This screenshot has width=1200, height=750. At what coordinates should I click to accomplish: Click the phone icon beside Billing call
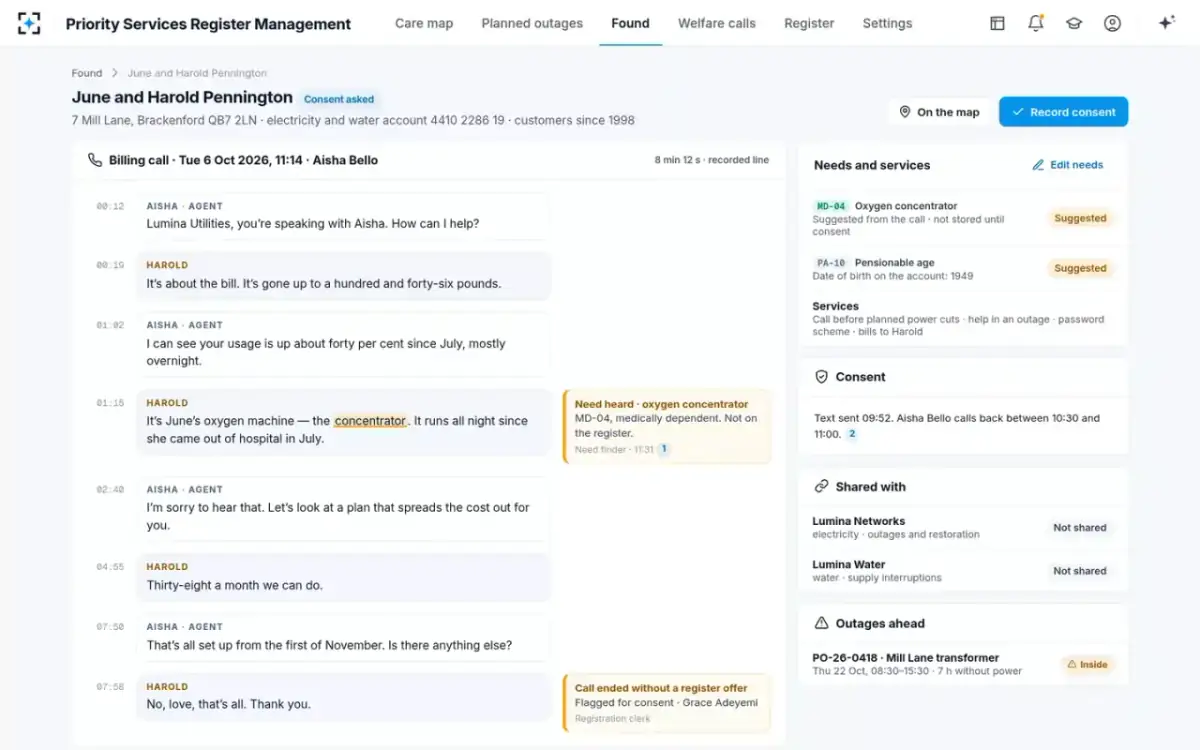pos(95,160)
